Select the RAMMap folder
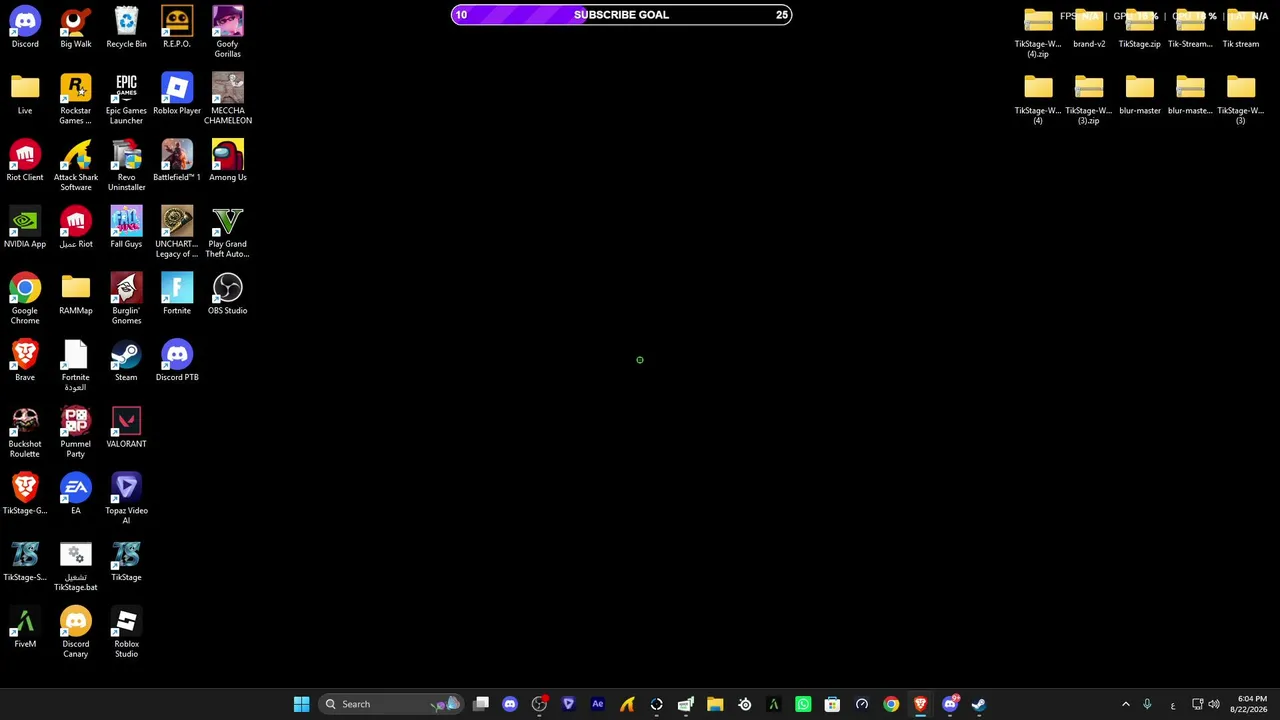 pyautogui.click(x=76, y=294)
